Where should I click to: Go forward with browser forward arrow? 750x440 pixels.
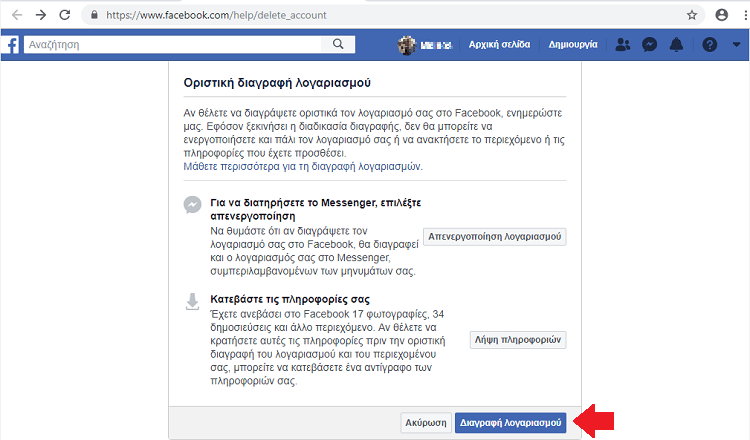41,15
